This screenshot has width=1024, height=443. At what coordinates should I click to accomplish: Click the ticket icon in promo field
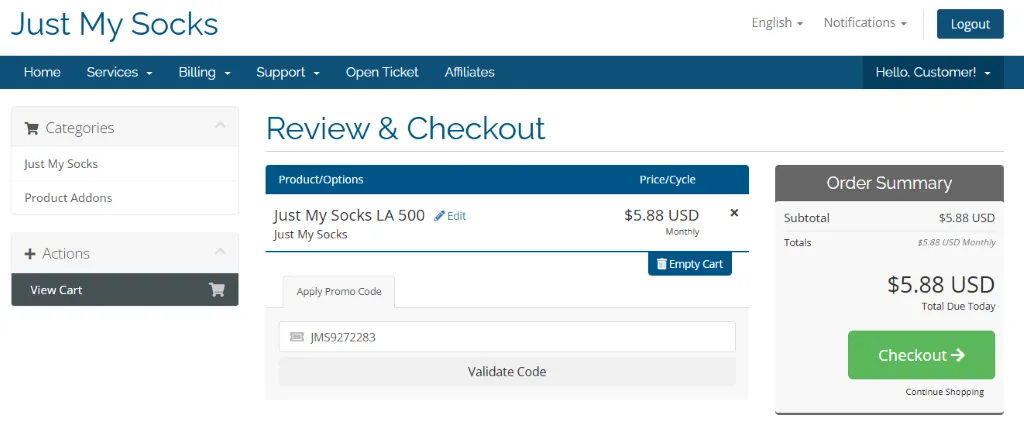click(296, 337)
